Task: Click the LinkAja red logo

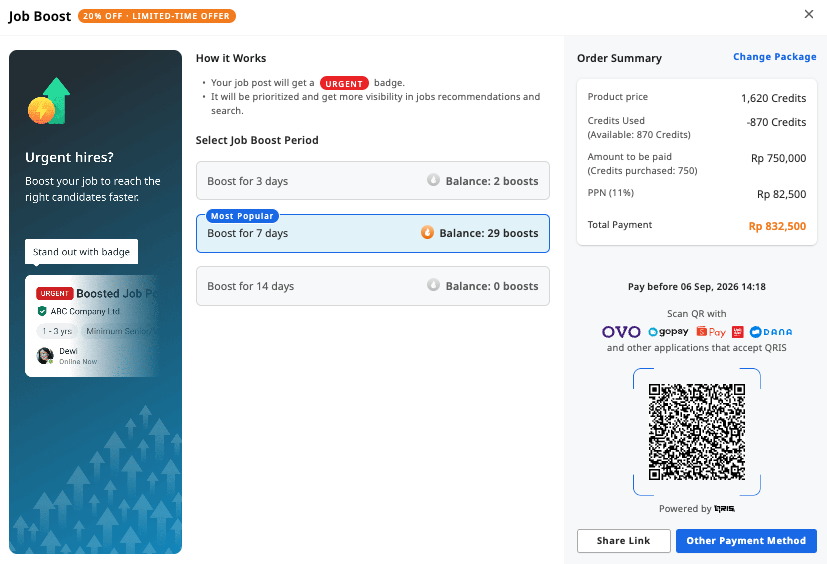Action: (x=738, y=332)
